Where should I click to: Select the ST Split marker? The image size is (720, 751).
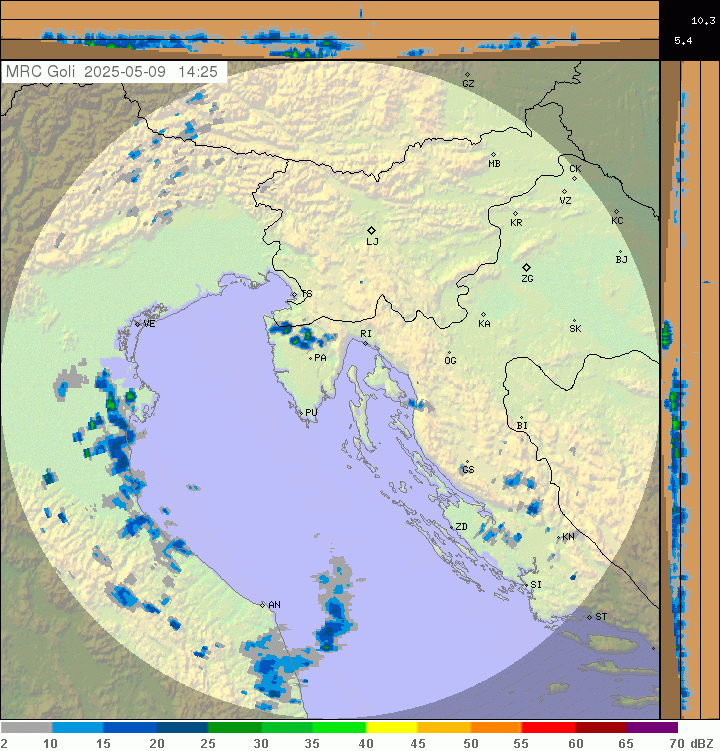point(589,617)
